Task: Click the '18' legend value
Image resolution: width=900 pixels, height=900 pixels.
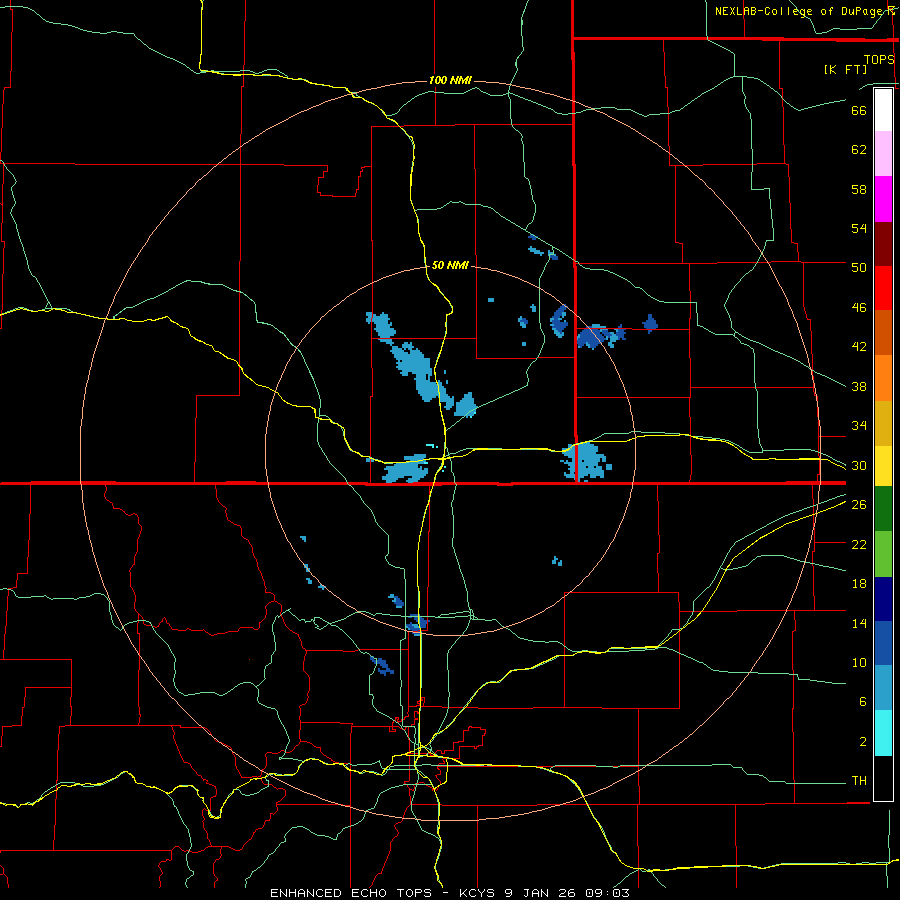Action: [x=859, y=584]
